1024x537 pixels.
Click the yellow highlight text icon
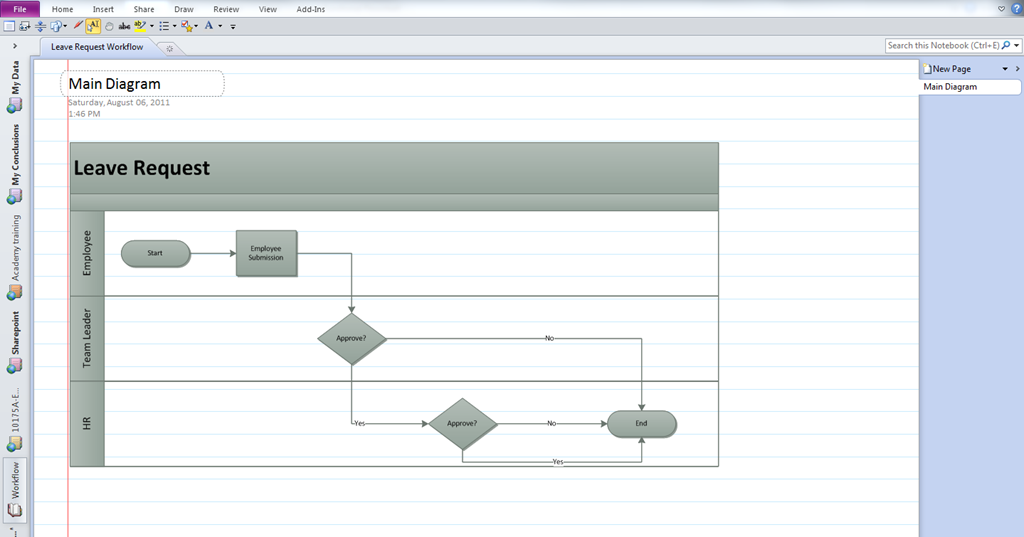click(x=140, y=26)
